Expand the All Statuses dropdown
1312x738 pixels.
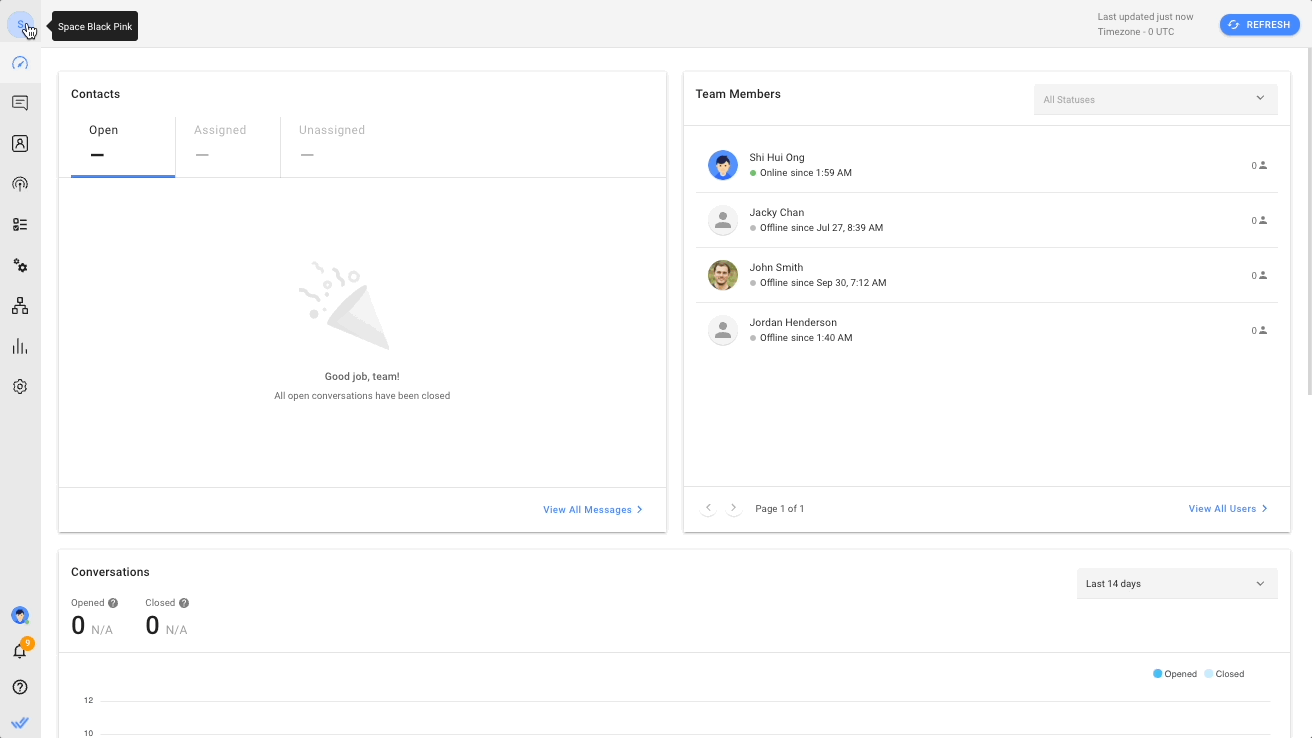[1155, 99]
